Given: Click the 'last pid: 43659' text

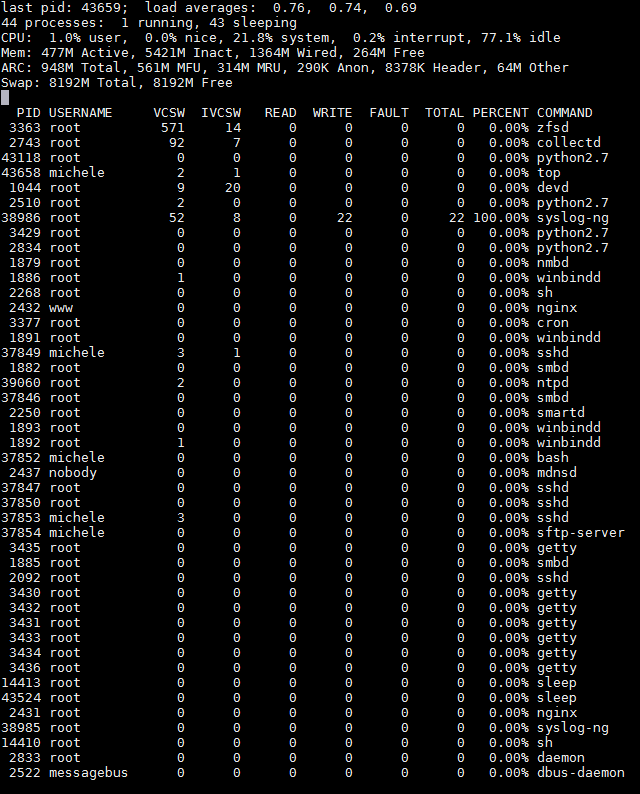Looking at the screenshot, I should point(64,8).
